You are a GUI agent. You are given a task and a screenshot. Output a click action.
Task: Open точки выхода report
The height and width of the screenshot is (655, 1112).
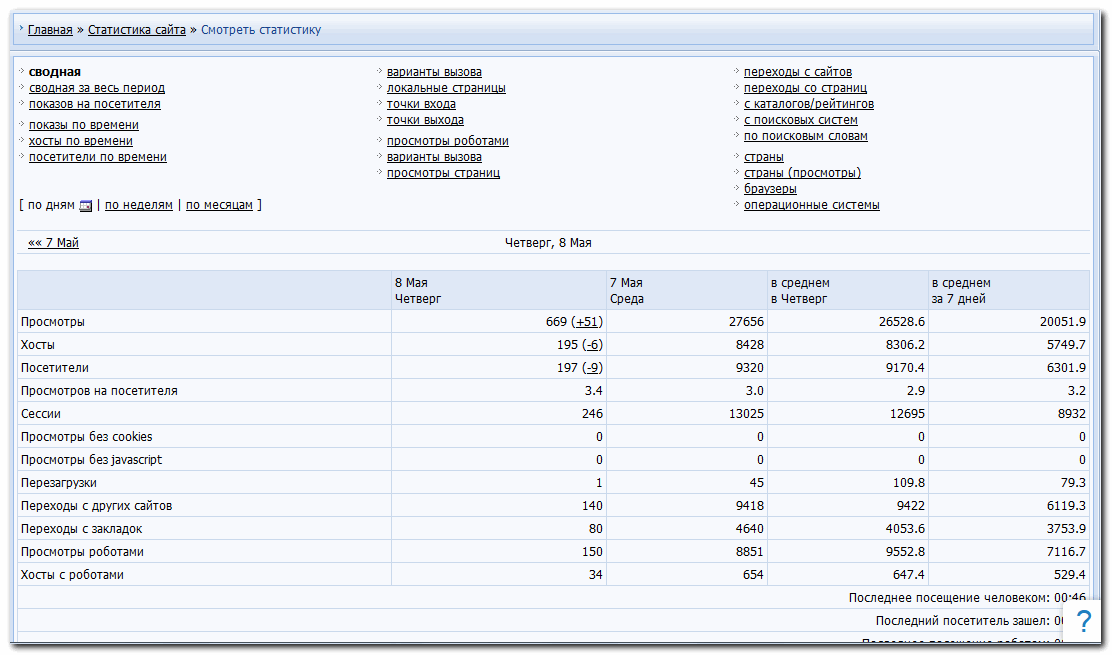(425, 121)
